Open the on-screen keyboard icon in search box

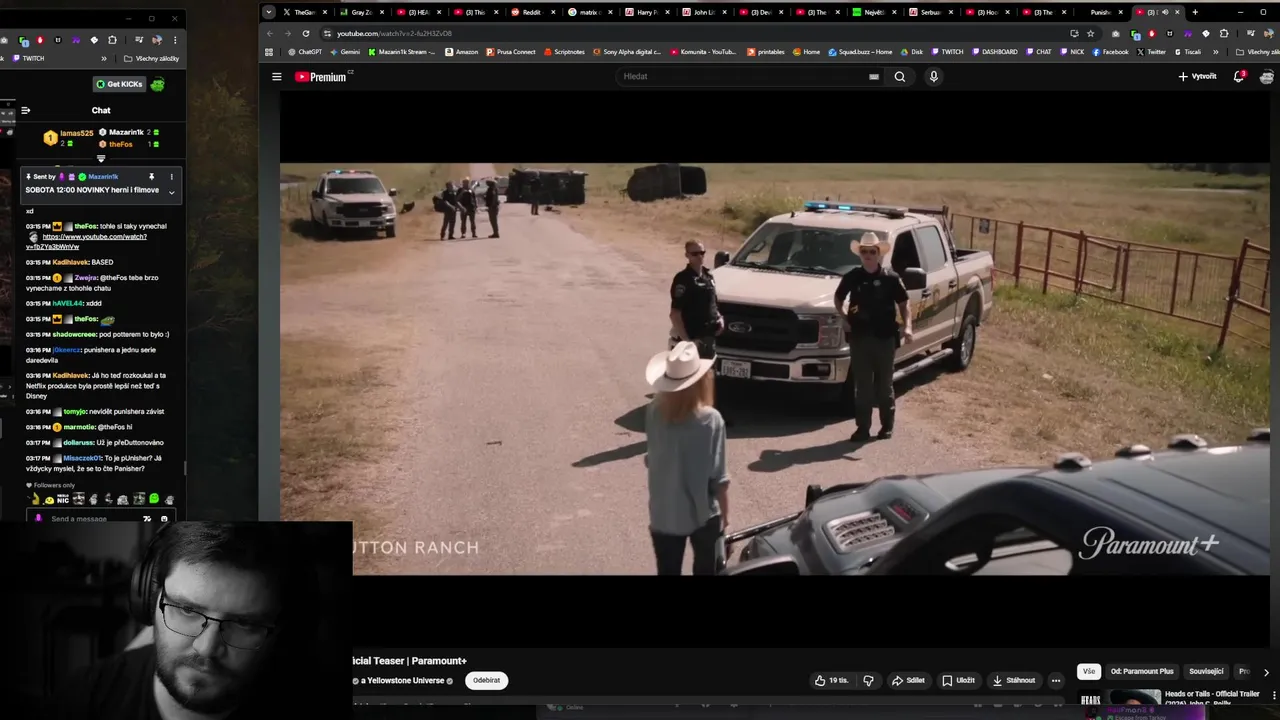click(x=874, y=77)
